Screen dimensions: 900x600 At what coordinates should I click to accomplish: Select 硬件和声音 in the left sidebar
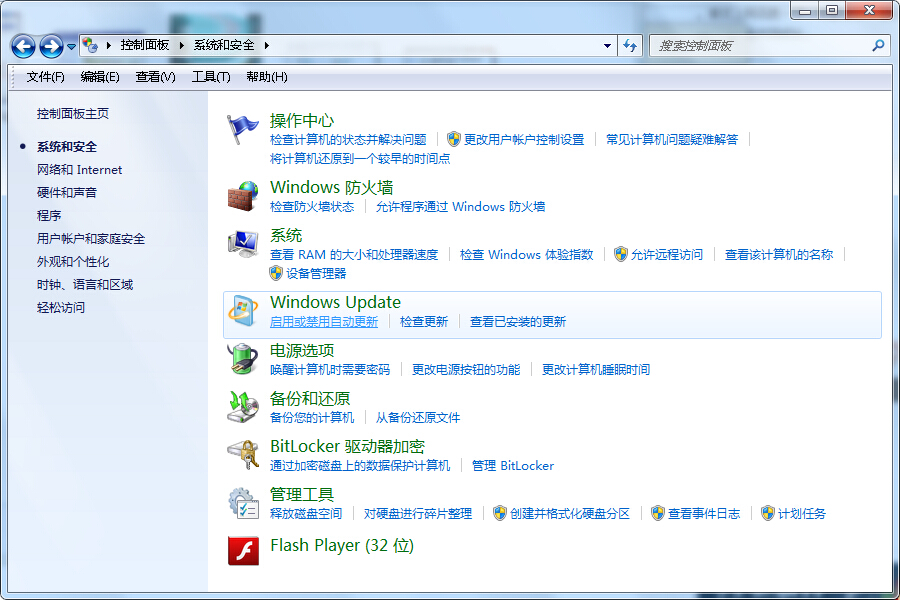pyautogui.click(x=67, y=193)
